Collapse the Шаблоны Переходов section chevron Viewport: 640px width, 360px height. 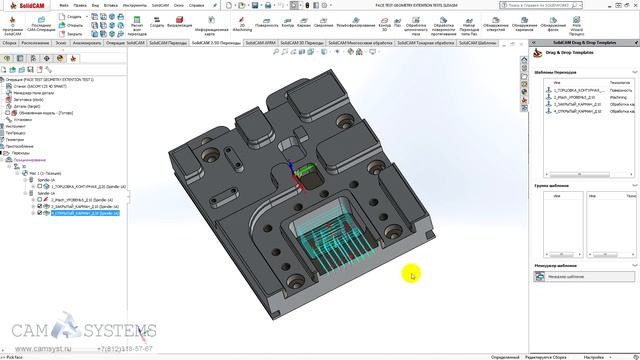tap(635, 72)
